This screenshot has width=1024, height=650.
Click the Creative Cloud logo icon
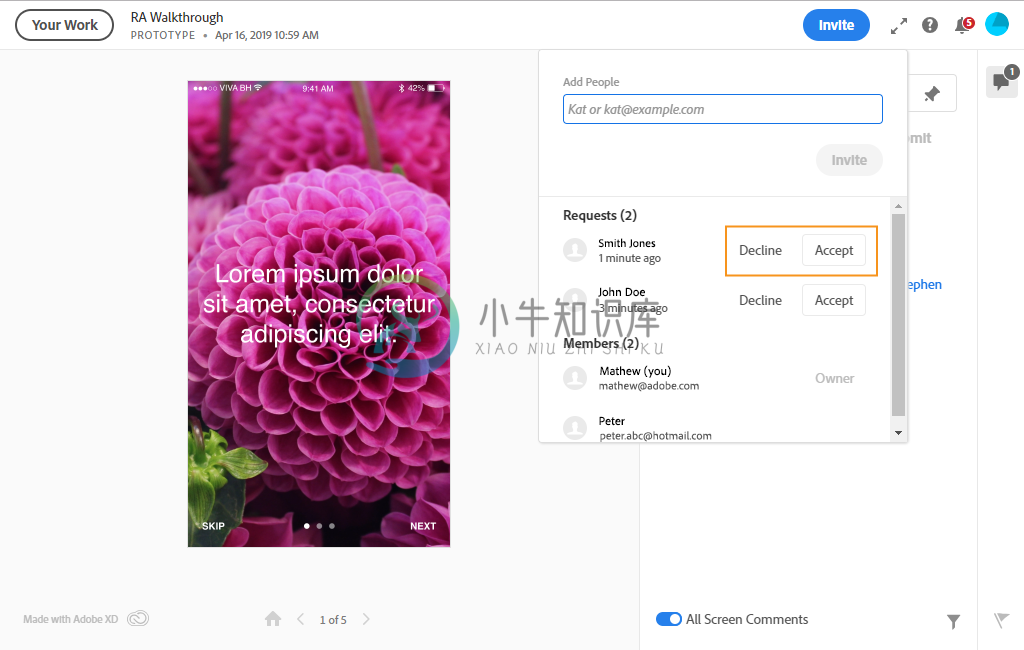(138, 618)
